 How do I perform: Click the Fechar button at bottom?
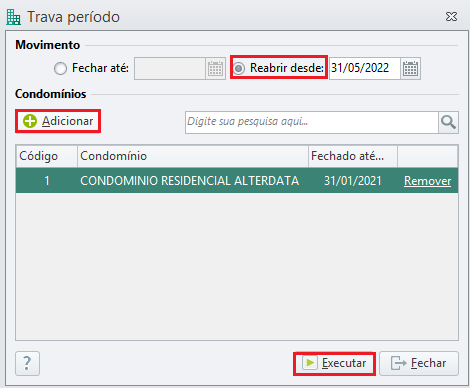tap(419, 363)
